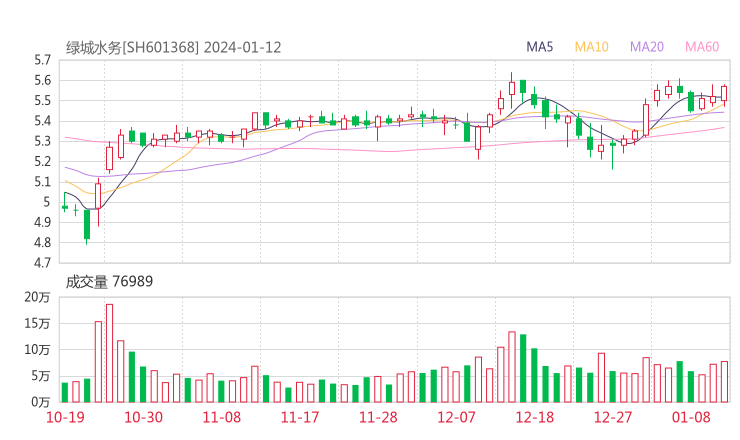The height and width of the screenshot is (440, 740).
Task: Click the 5.4 price axis label
Action: point(42,121)
